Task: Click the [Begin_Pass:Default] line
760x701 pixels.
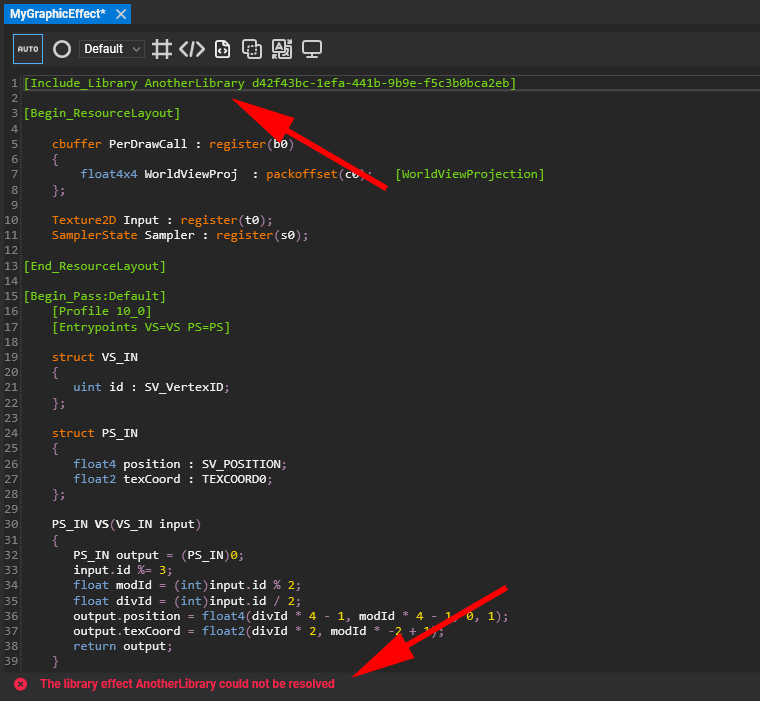Action: [x=95, y=296]
